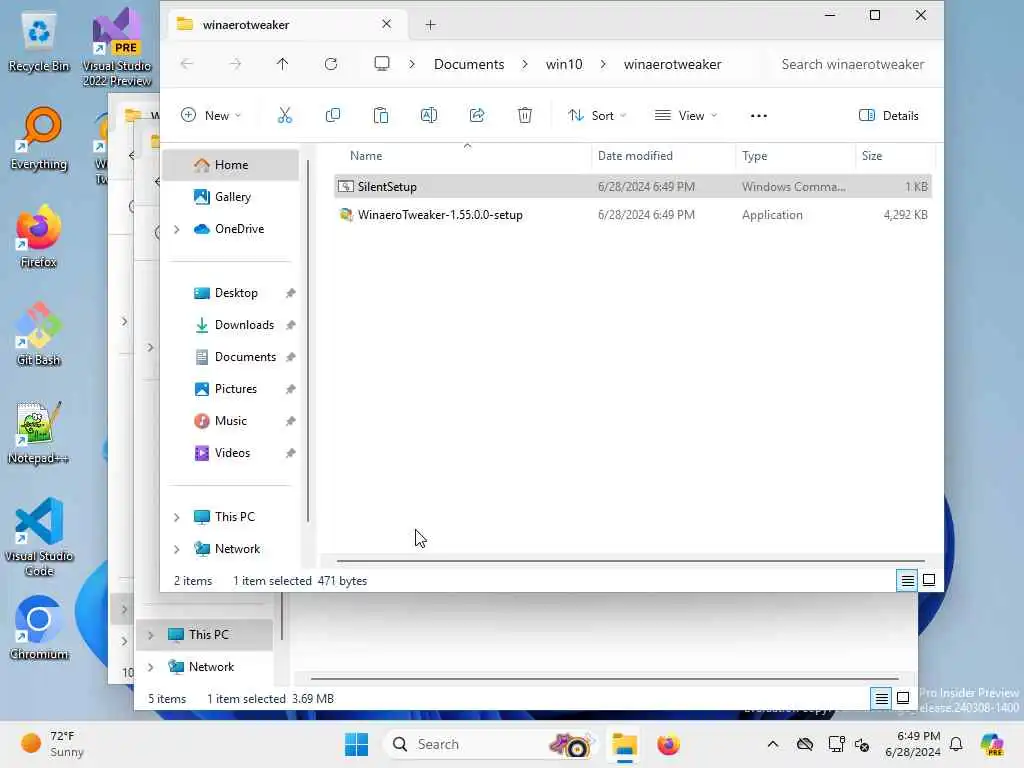Image resolution: width=1024 pixels, height=768 pixels.
Task: Click win10 breadcrumb in address bar
Action: coord(564,64)
